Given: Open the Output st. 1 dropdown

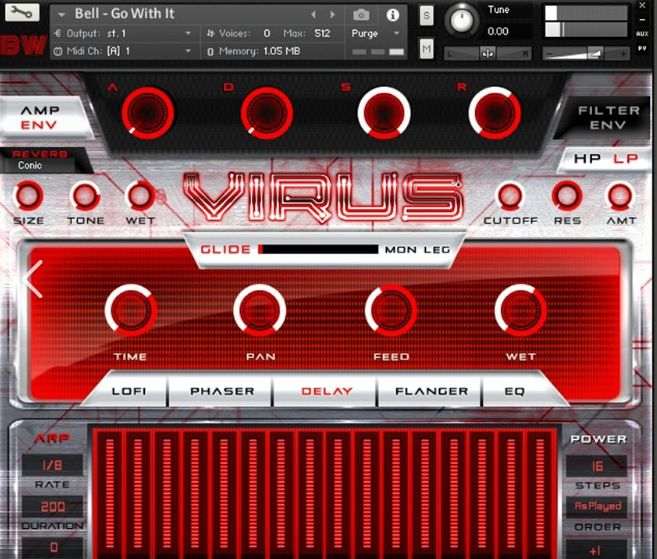Looking at the screenshot, I should click(124, 33).
